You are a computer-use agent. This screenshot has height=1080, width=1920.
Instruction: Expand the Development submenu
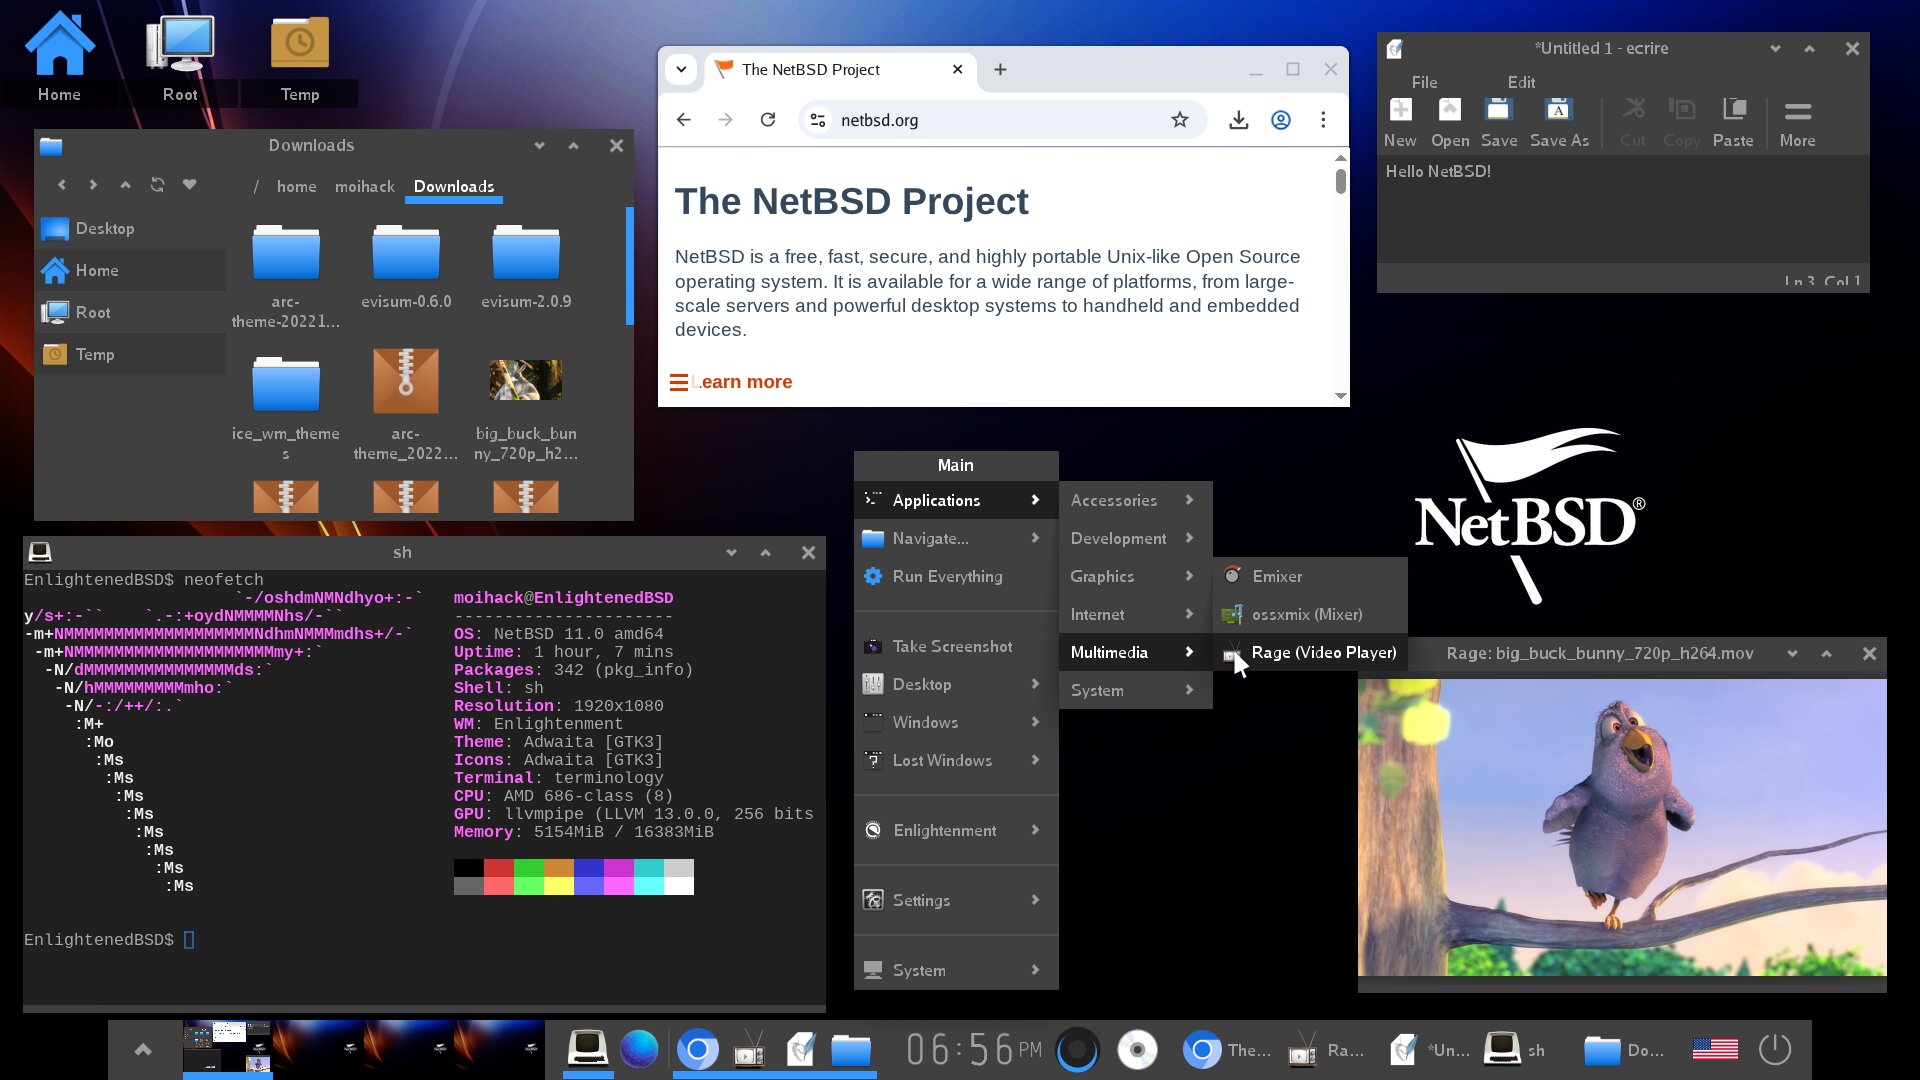tap(1135, 538)
